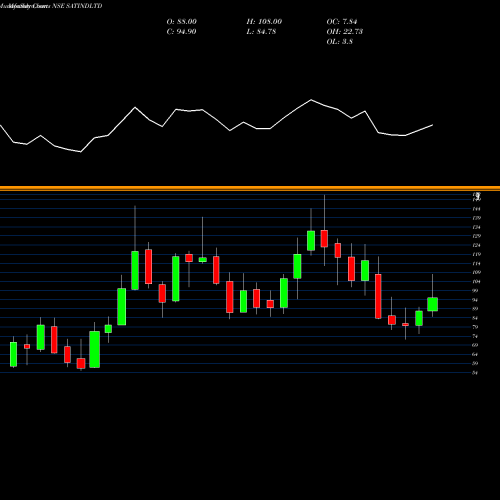Click the 144 price axis label
The height and width of the screenshot is (500, 500).
tap(477, 209)
